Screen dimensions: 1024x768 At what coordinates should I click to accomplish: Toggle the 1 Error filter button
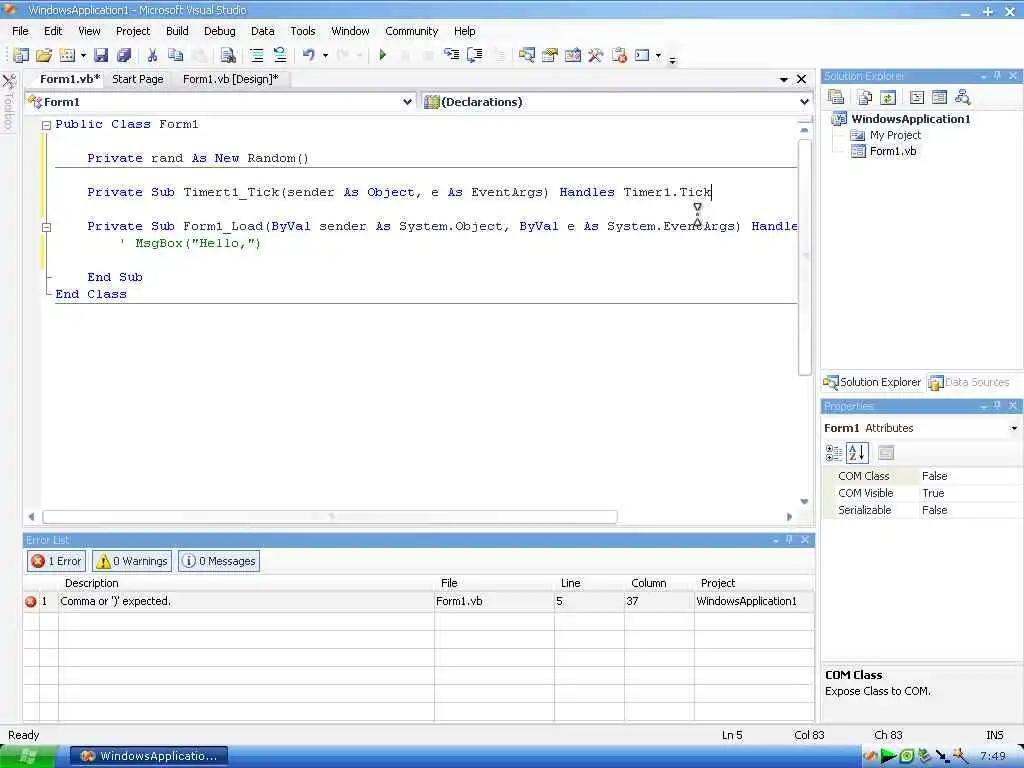[x=56, y=561]
